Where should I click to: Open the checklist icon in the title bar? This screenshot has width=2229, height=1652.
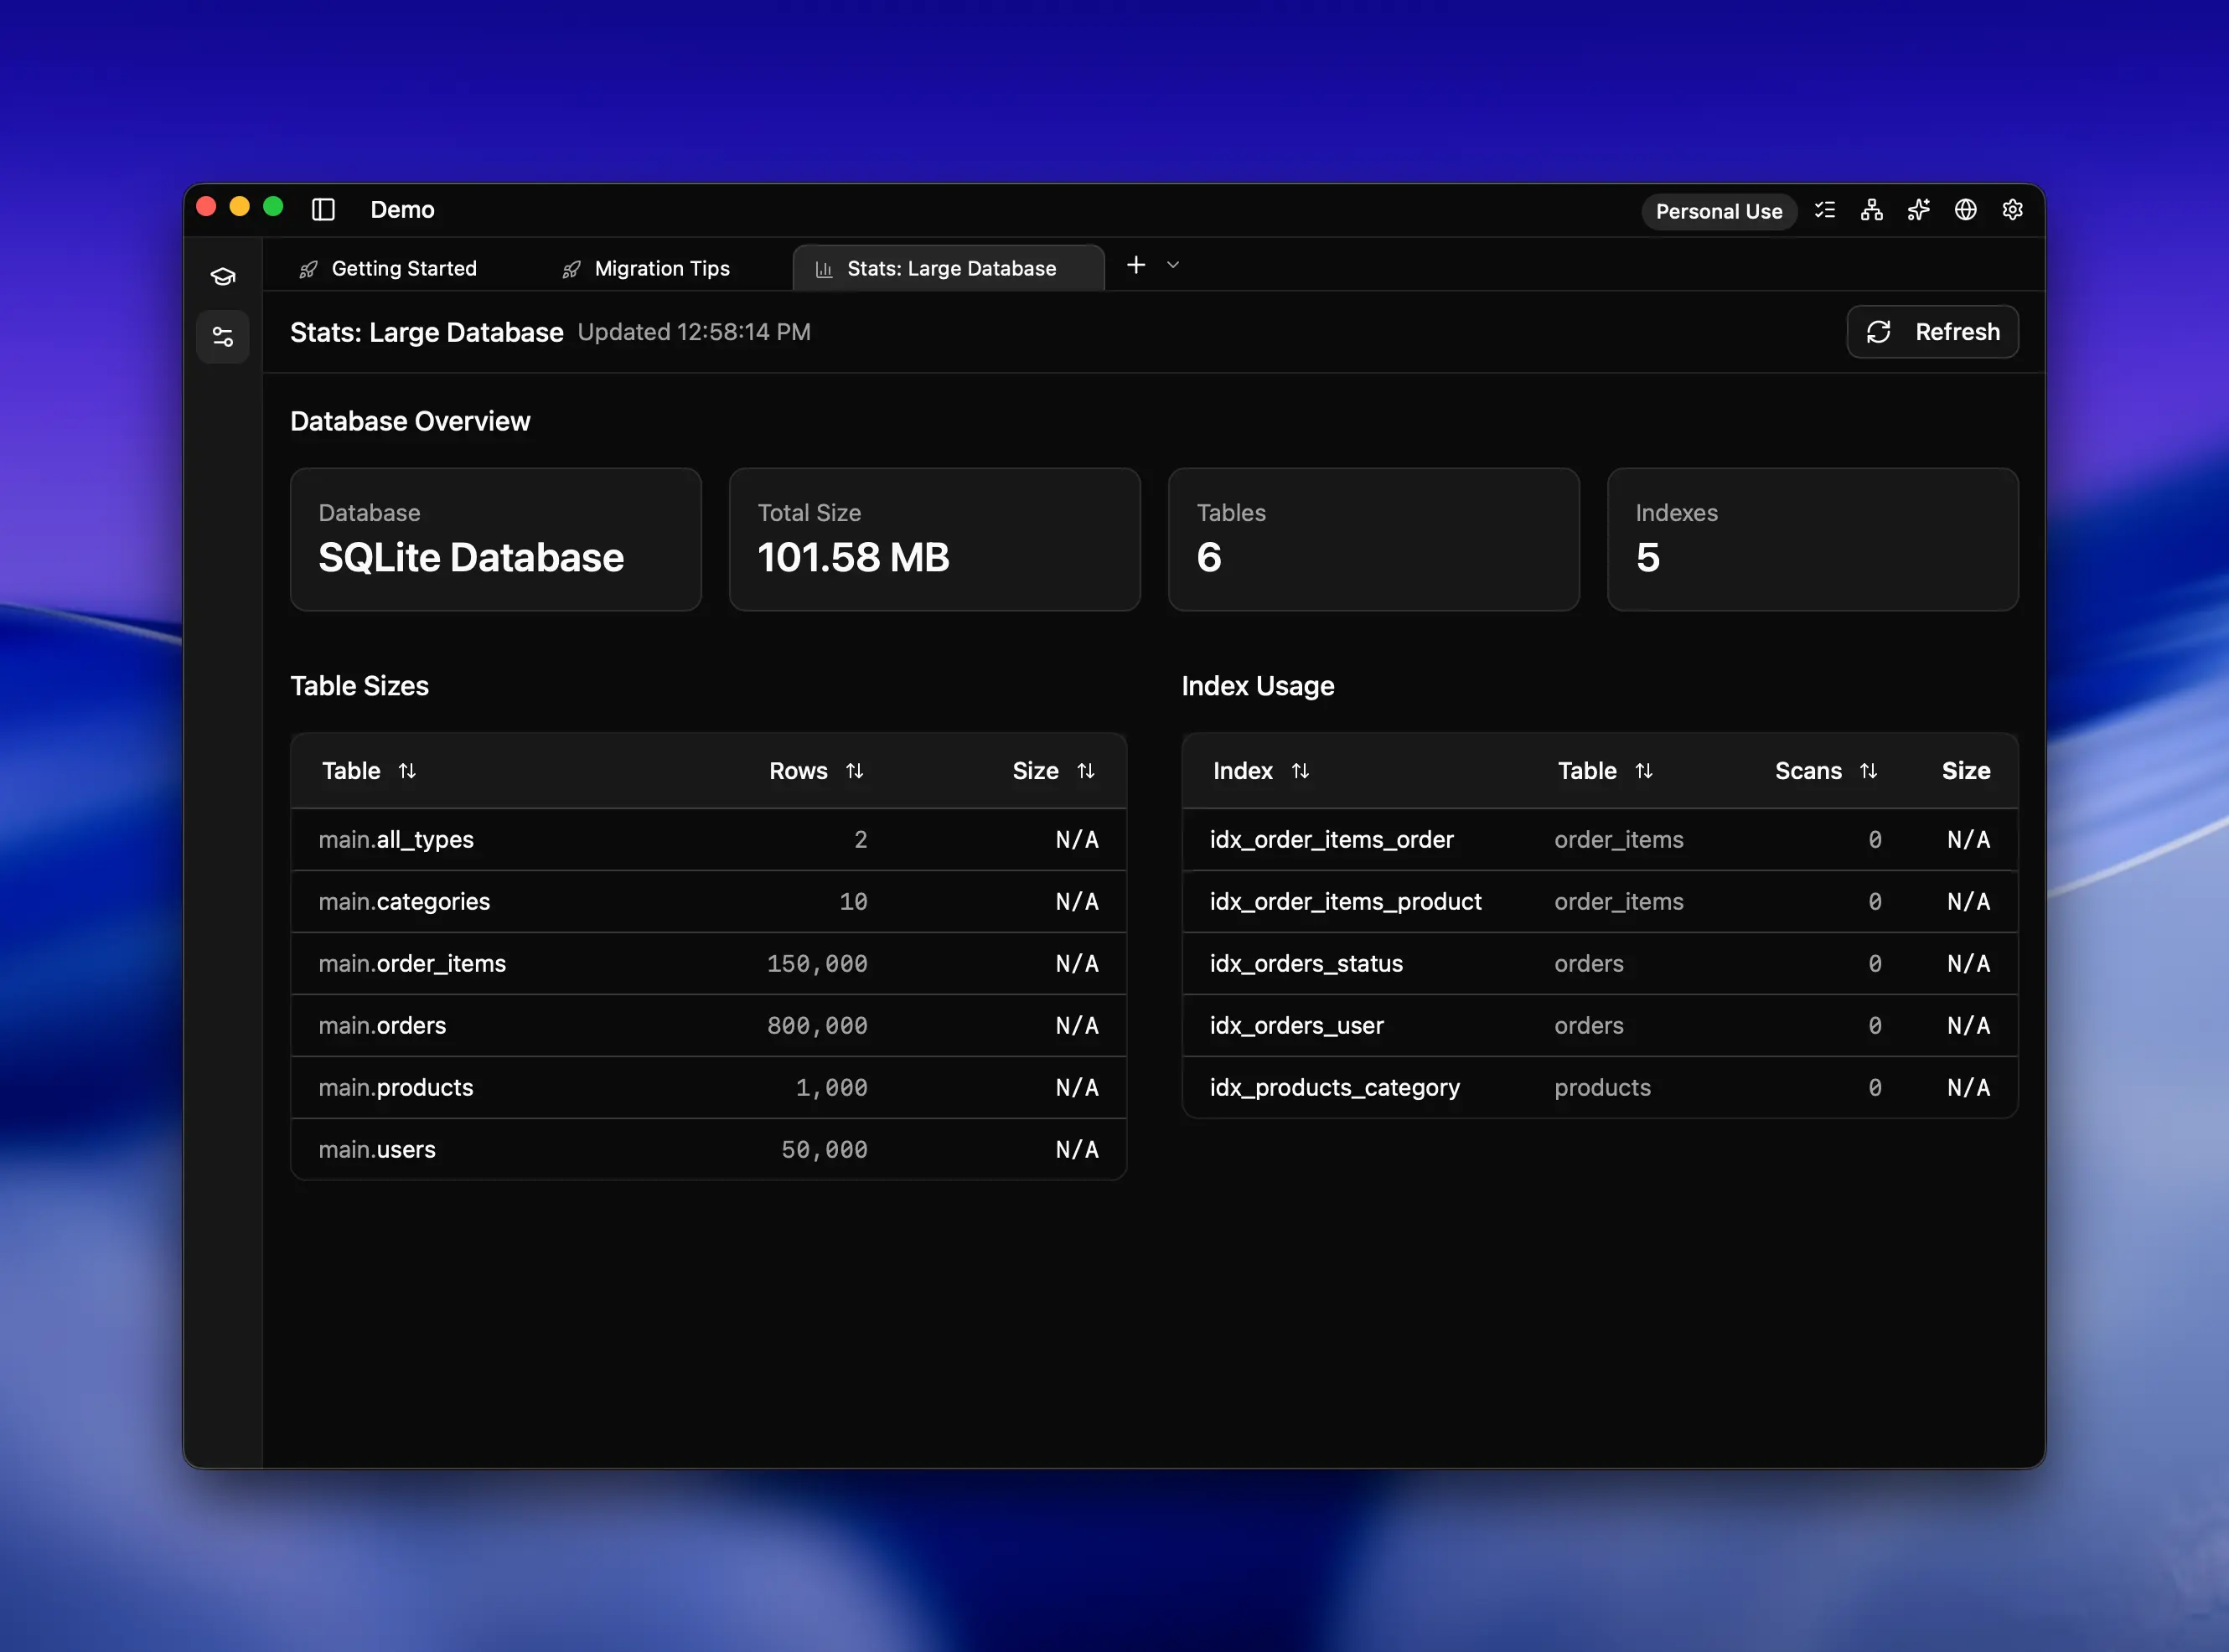point(1825,210)
